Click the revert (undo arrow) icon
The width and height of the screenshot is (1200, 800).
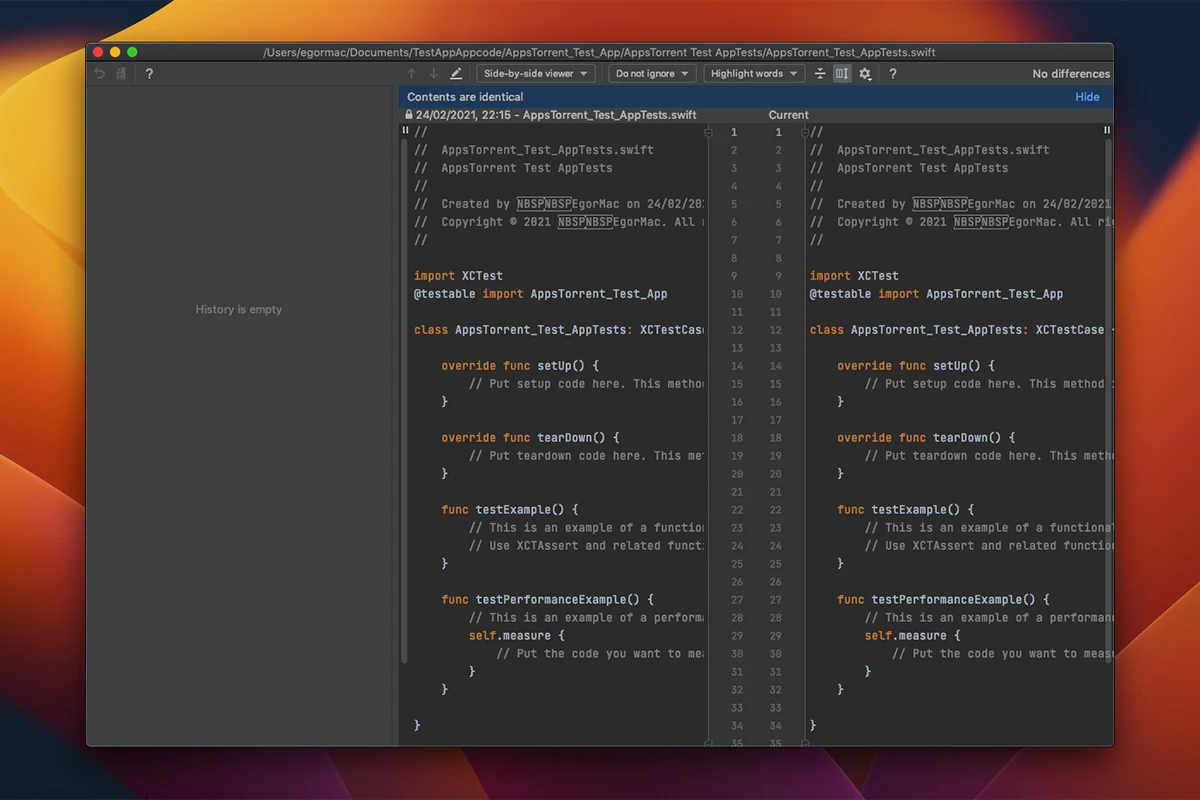click(99, 74)
